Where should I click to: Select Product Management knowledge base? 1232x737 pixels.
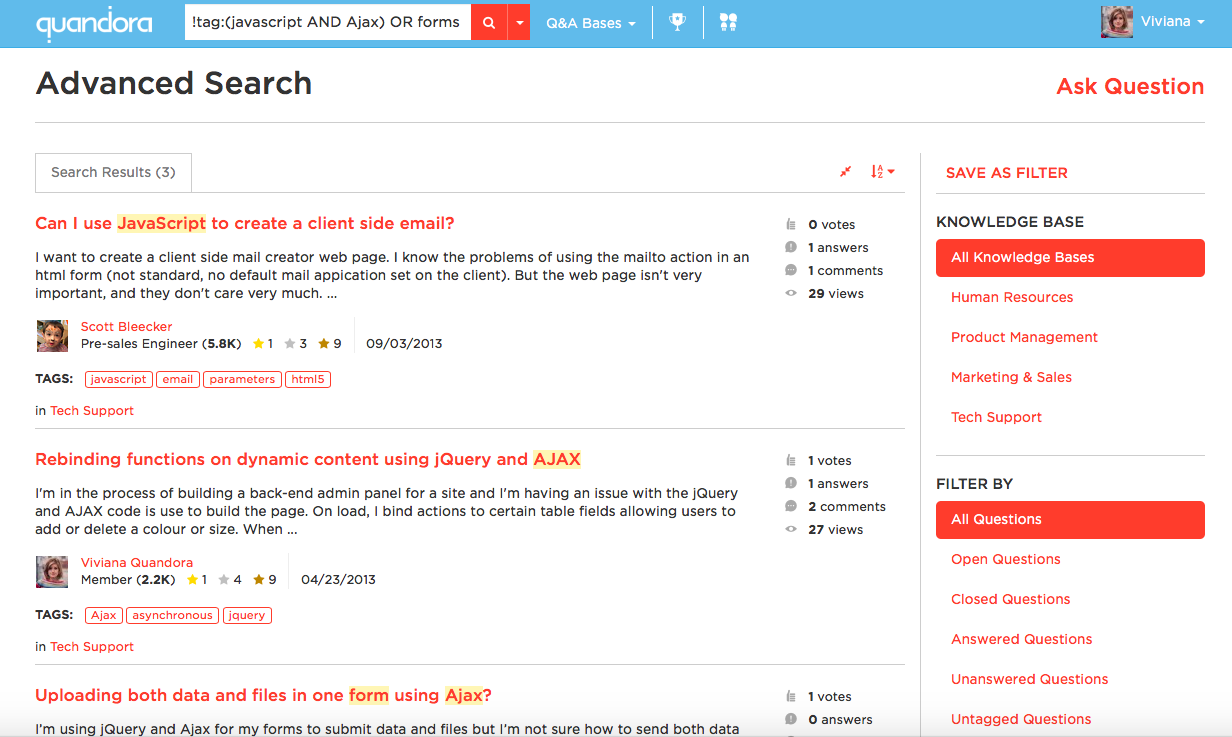[x=1024, y=337]
